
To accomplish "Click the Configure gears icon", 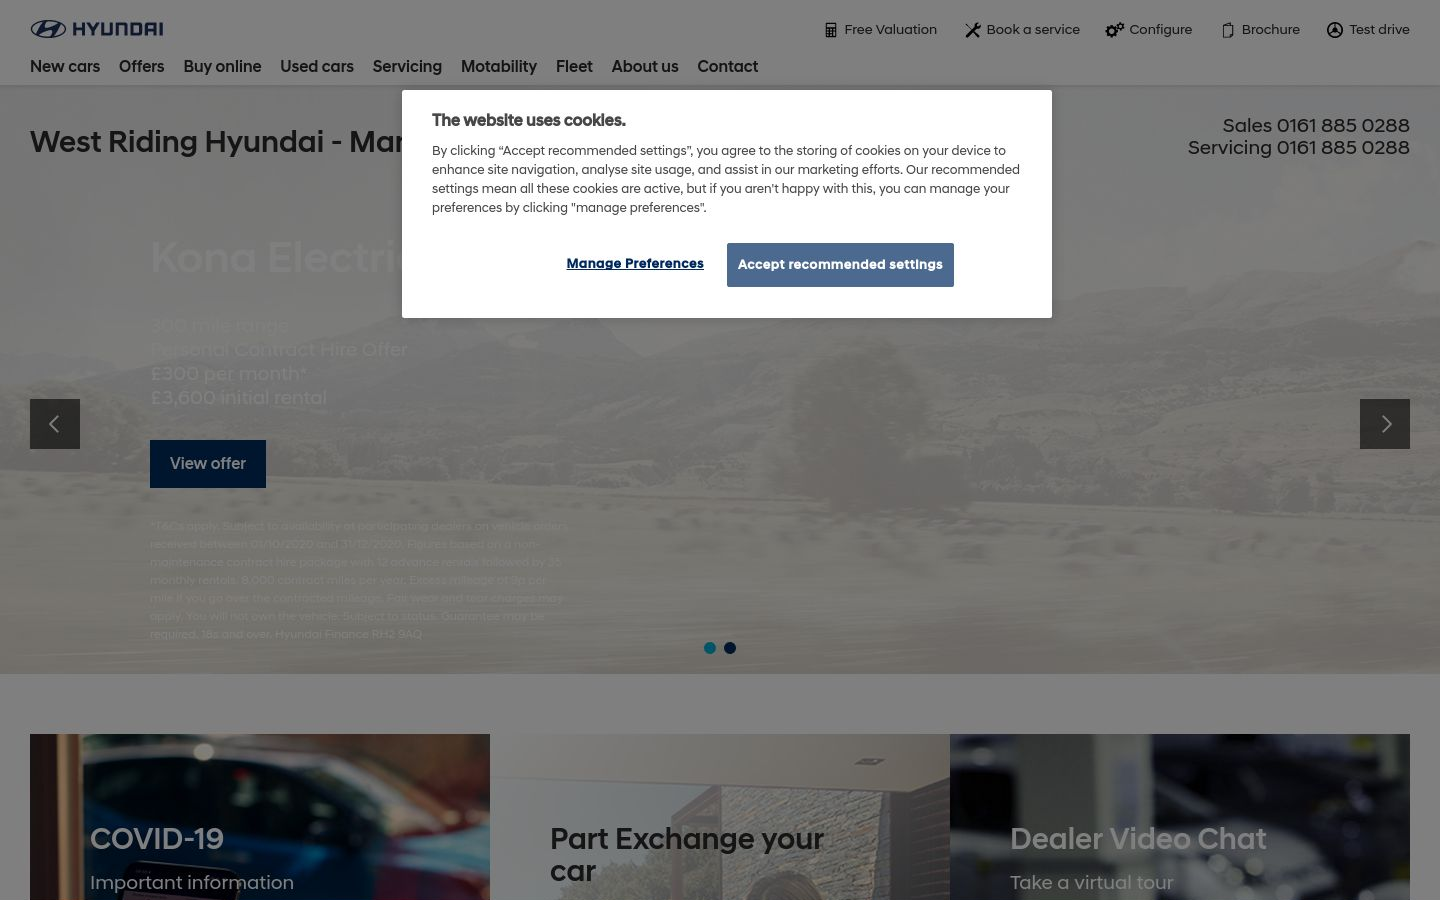I will (1114, 30).
